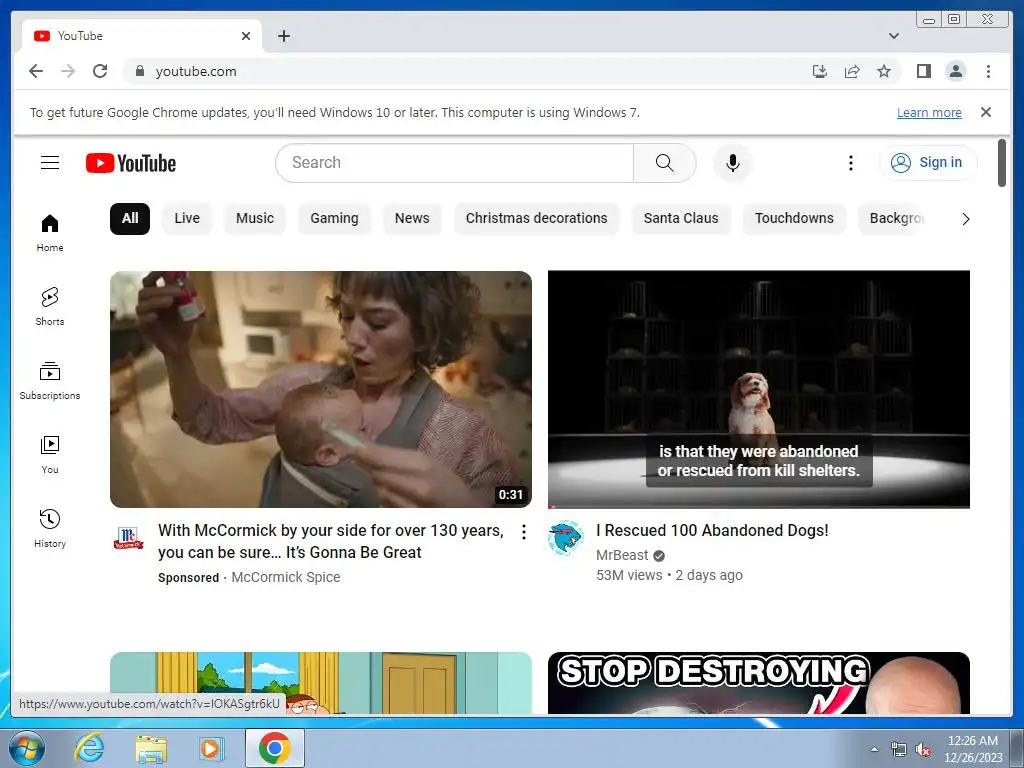The height and width of the screenshot is (768, 1024).
Task: Show more category chips with right chevron
Action: click(966, 219)
